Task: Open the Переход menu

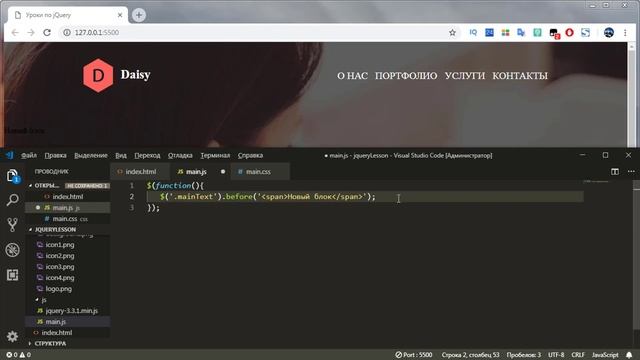Action: pyautogui.click(x=147, y=156)
